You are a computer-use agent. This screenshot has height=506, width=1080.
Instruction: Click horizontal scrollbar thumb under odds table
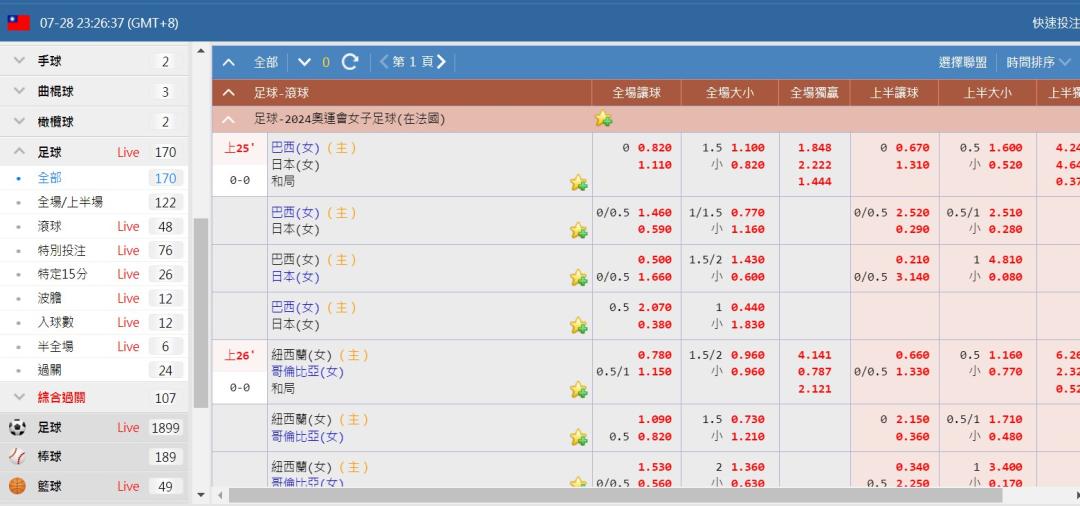pos(615,496)
